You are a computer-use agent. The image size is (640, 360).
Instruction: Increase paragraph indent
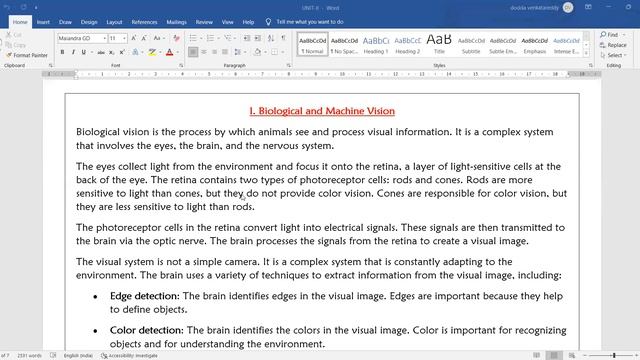click(x=258, y=38)
